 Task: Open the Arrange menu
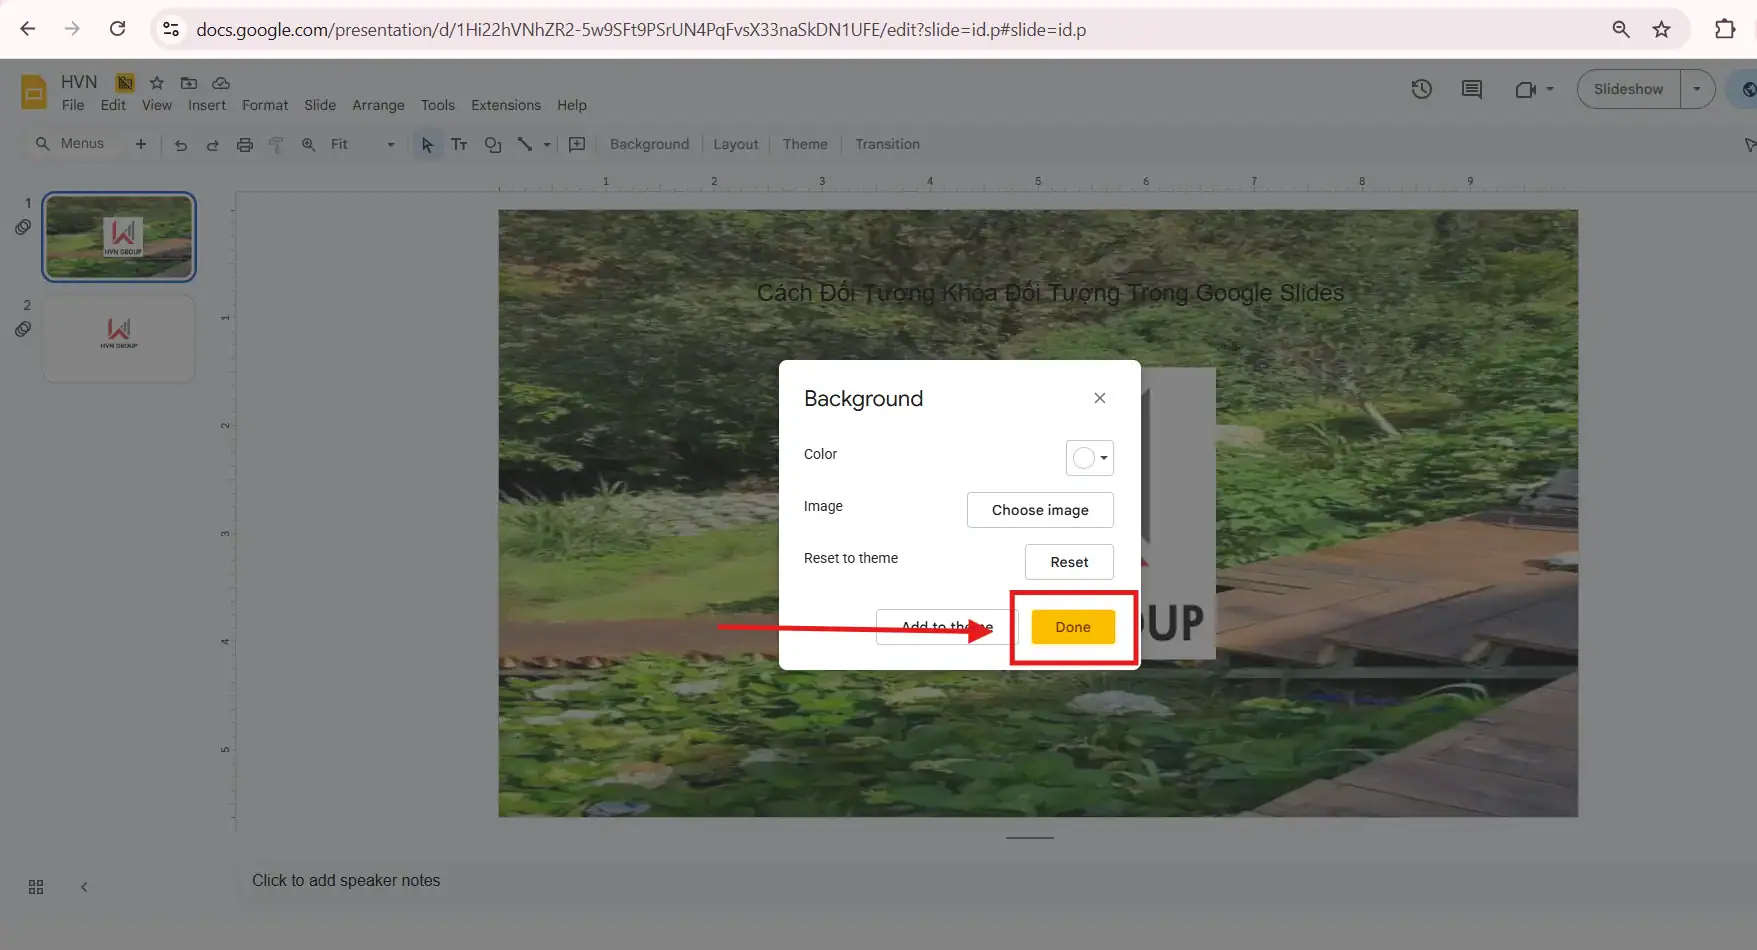[x=378, y=105]
